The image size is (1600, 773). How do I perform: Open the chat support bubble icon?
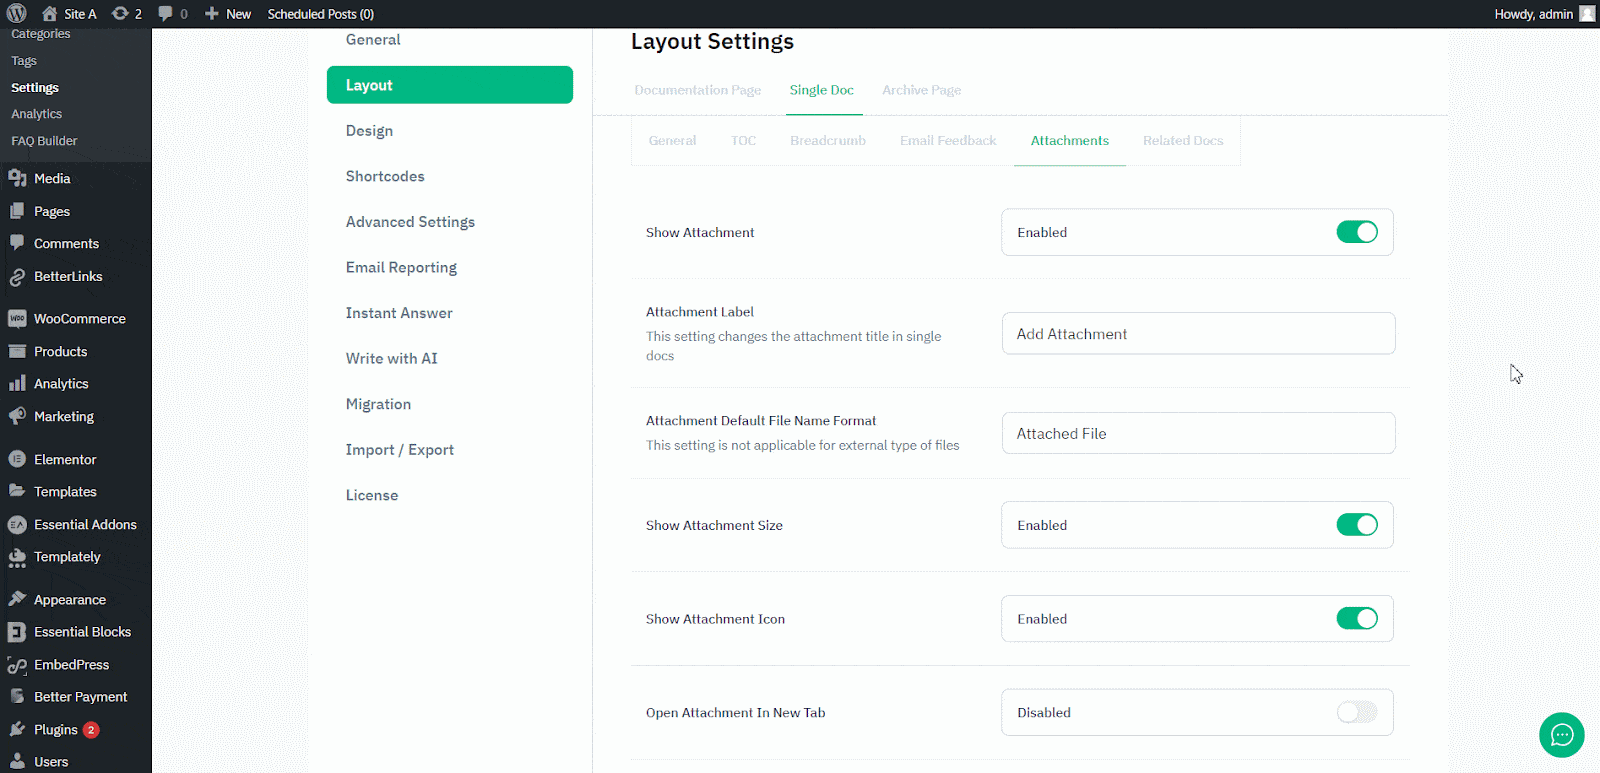click(1561, 735)
